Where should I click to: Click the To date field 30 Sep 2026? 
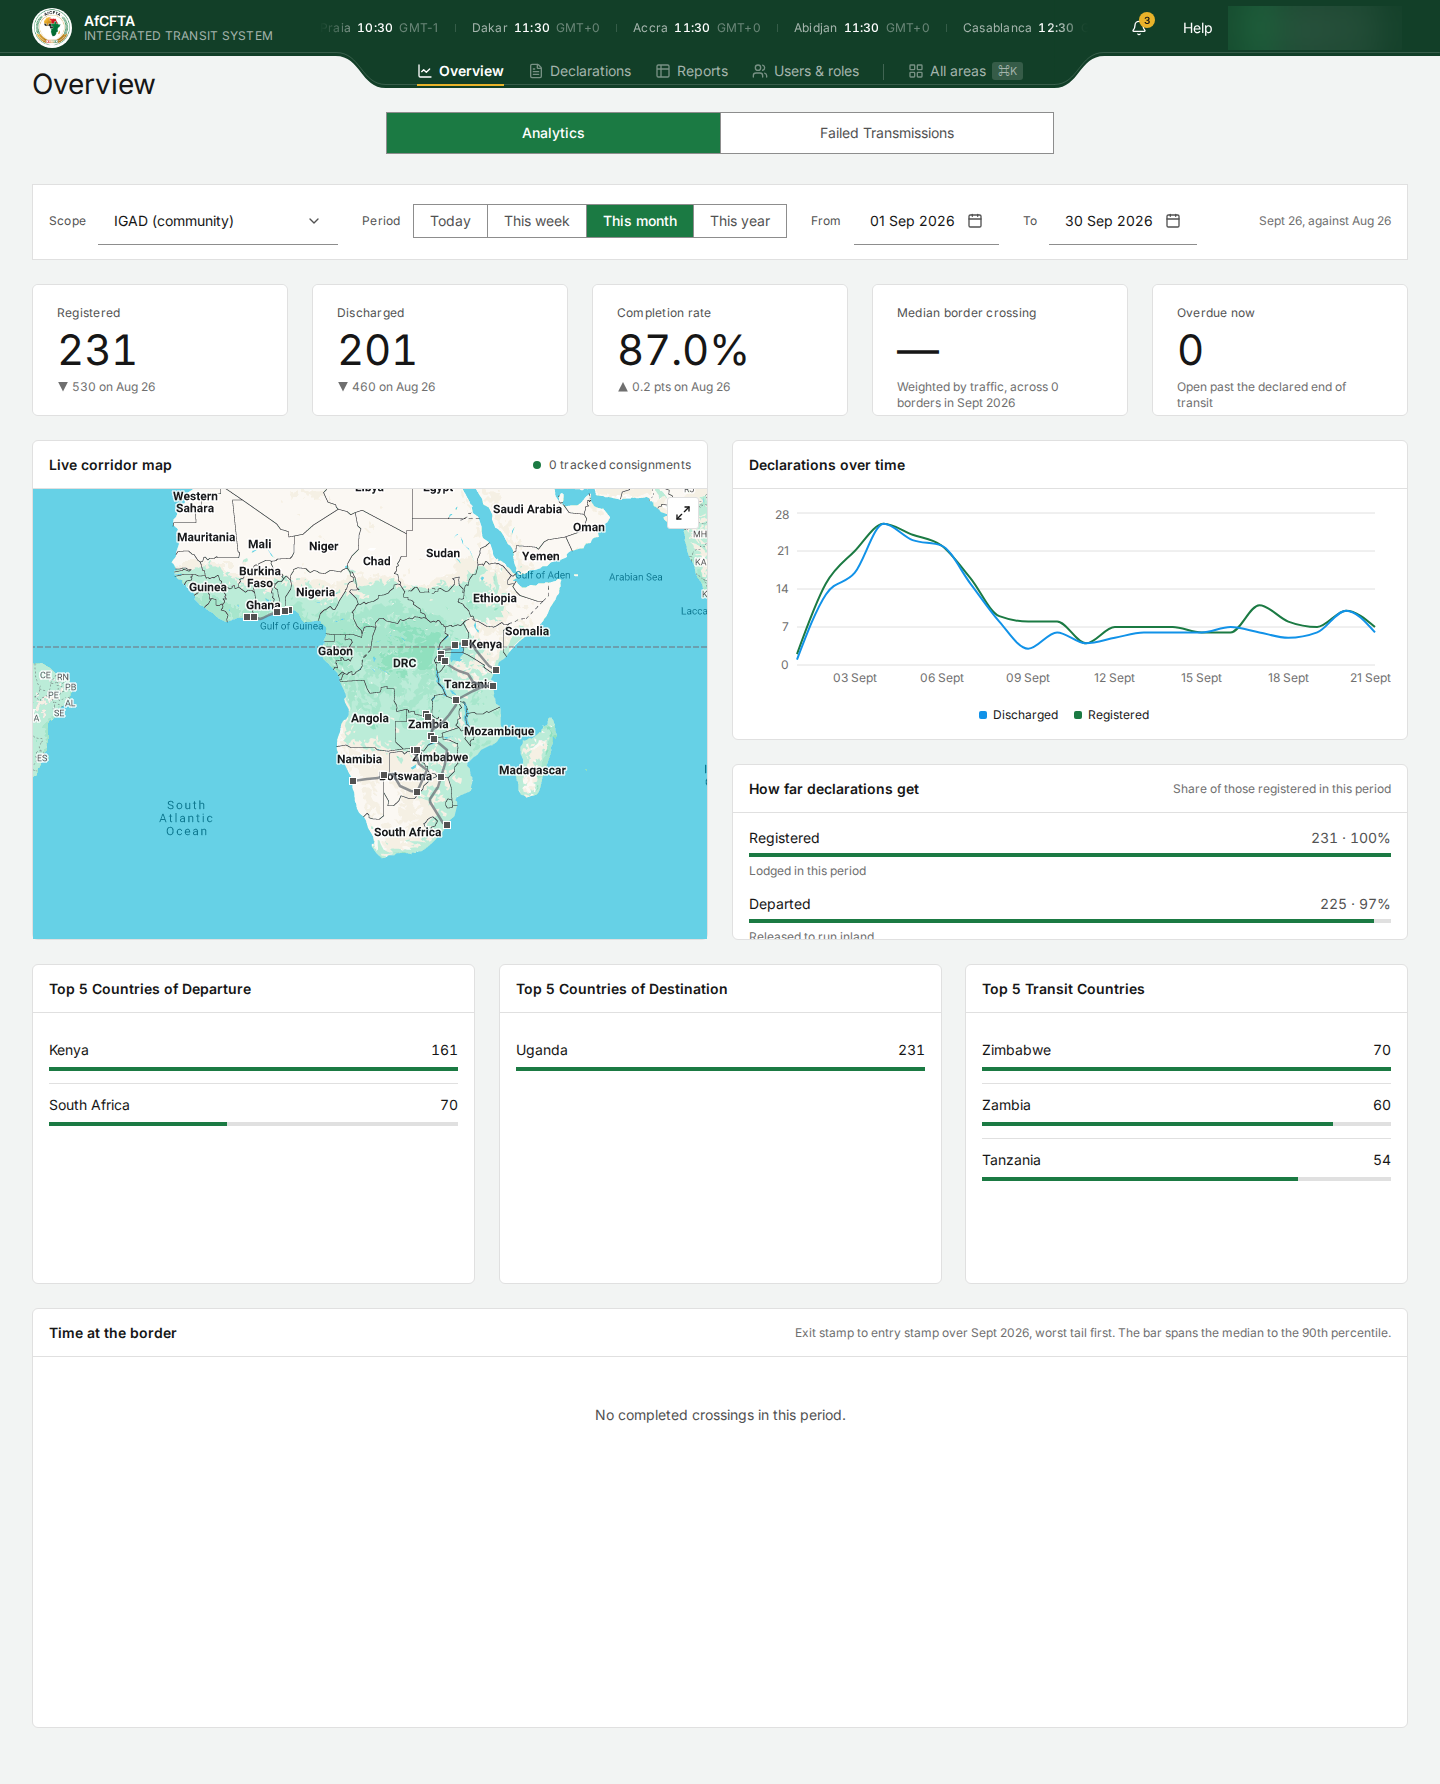coord(1123,221)
